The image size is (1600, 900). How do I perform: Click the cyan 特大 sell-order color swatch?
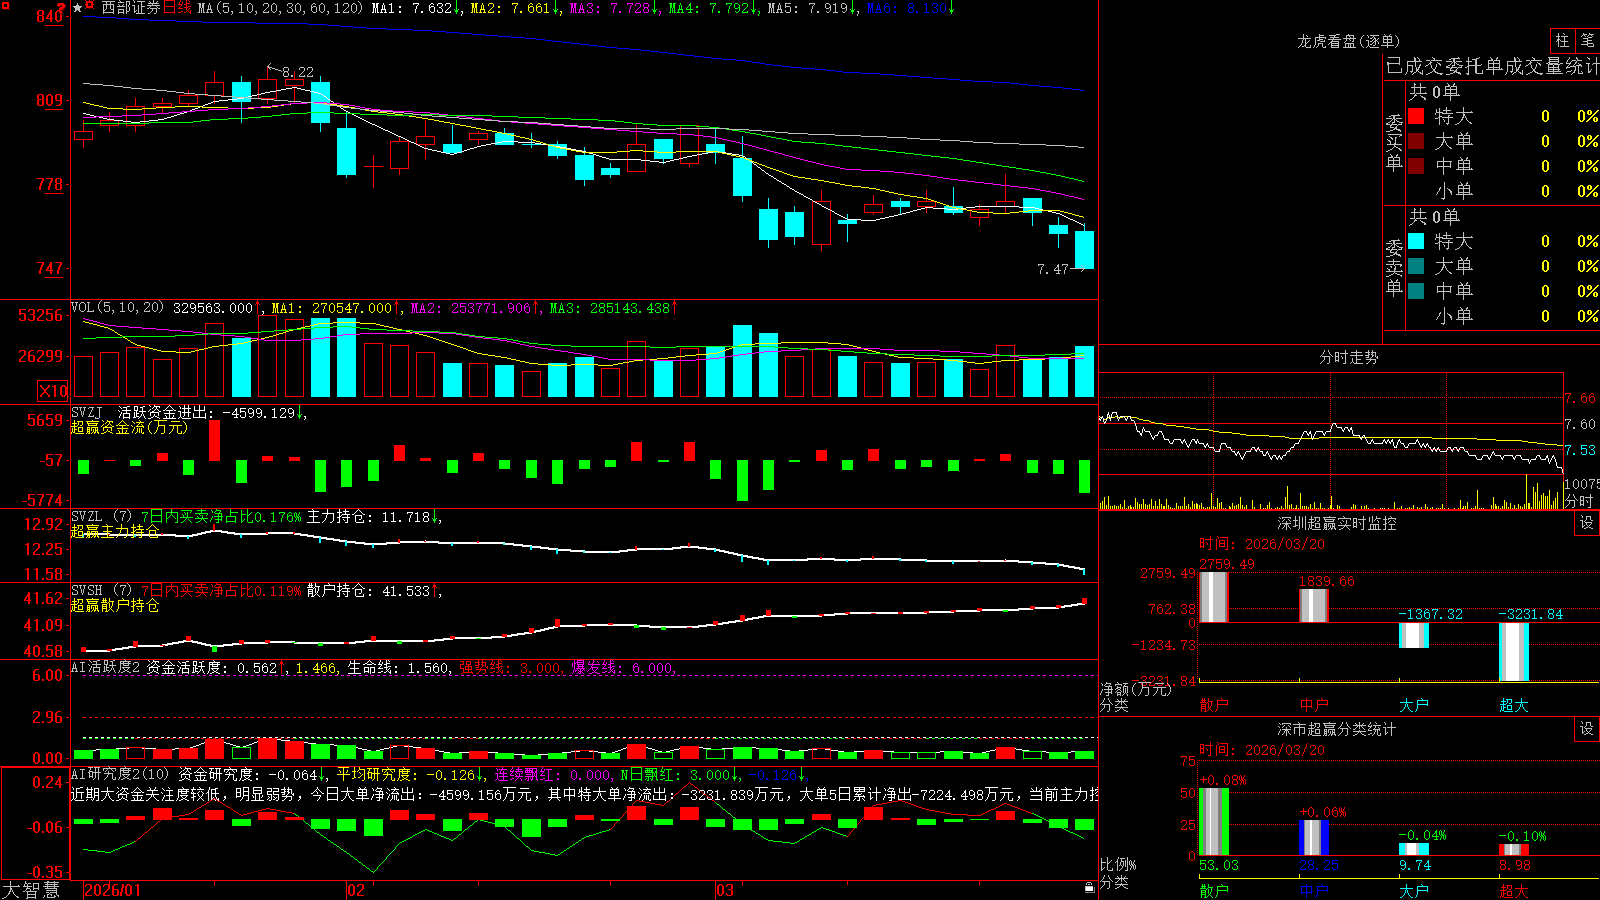click(1416, 241)
